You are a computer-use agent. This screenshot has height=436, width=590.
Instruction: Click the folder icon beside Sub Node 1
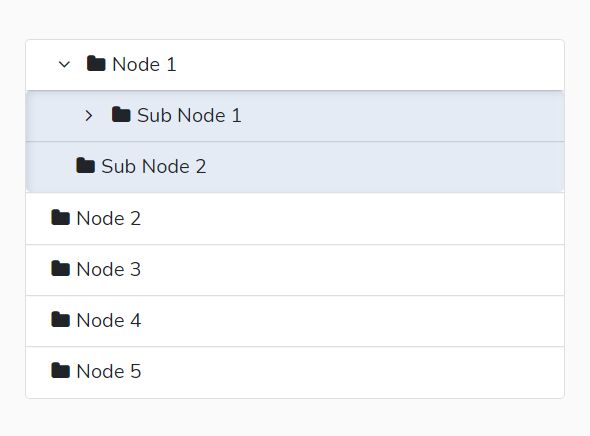tap(121, 114)
